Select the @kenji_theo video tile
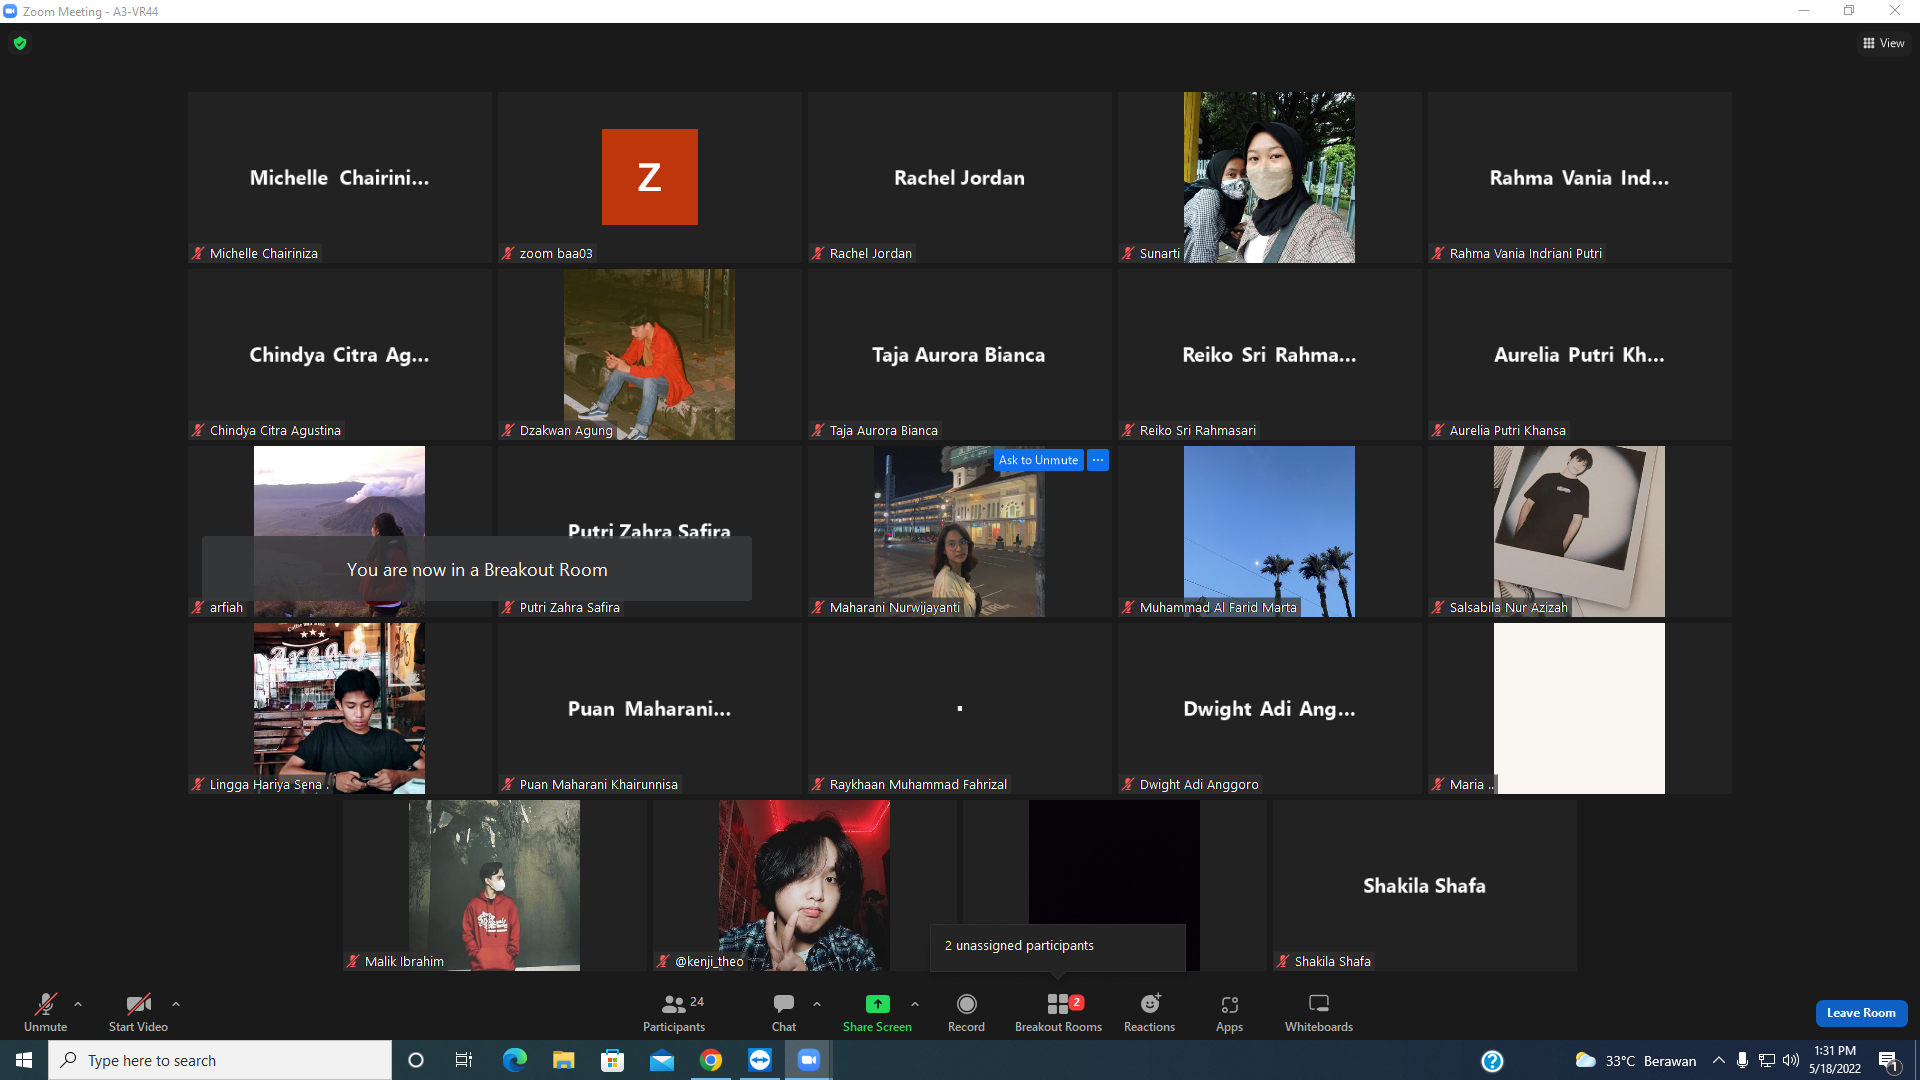Image resolution: width=1920 pixels, height=1080 pixels. click(805, 885)
